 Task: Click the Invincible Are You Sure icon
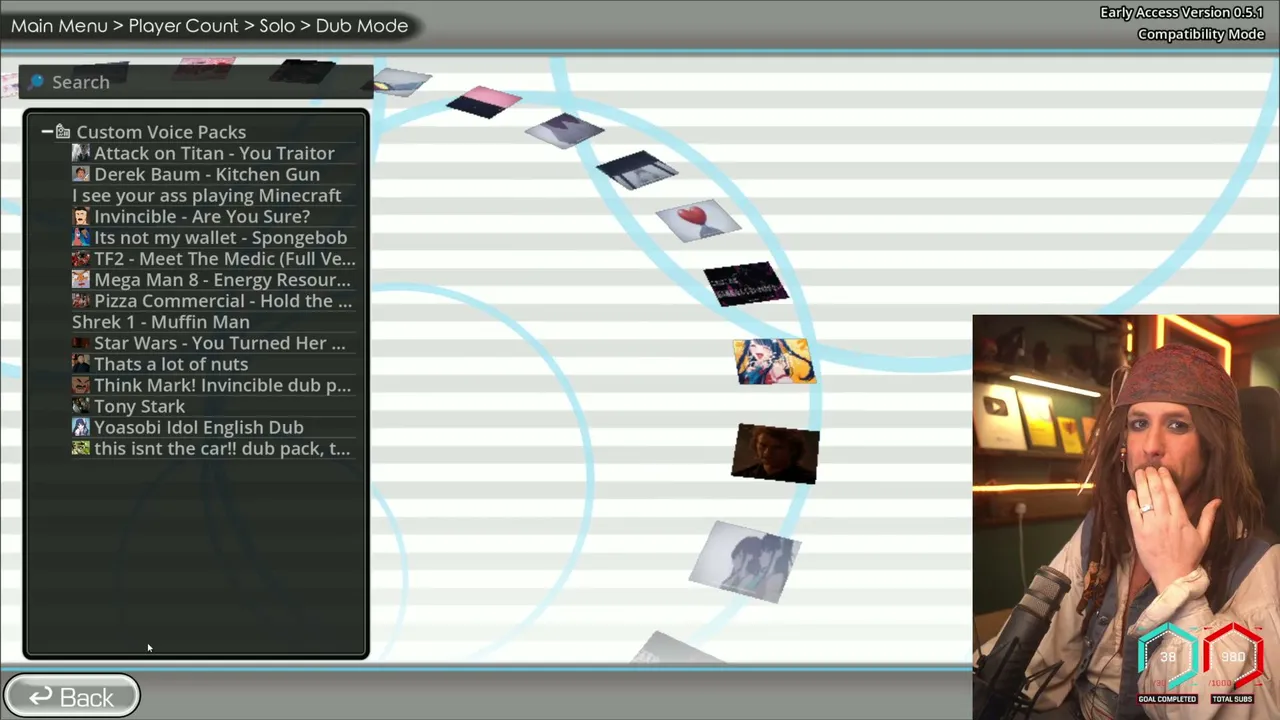(x=81, y=216)
